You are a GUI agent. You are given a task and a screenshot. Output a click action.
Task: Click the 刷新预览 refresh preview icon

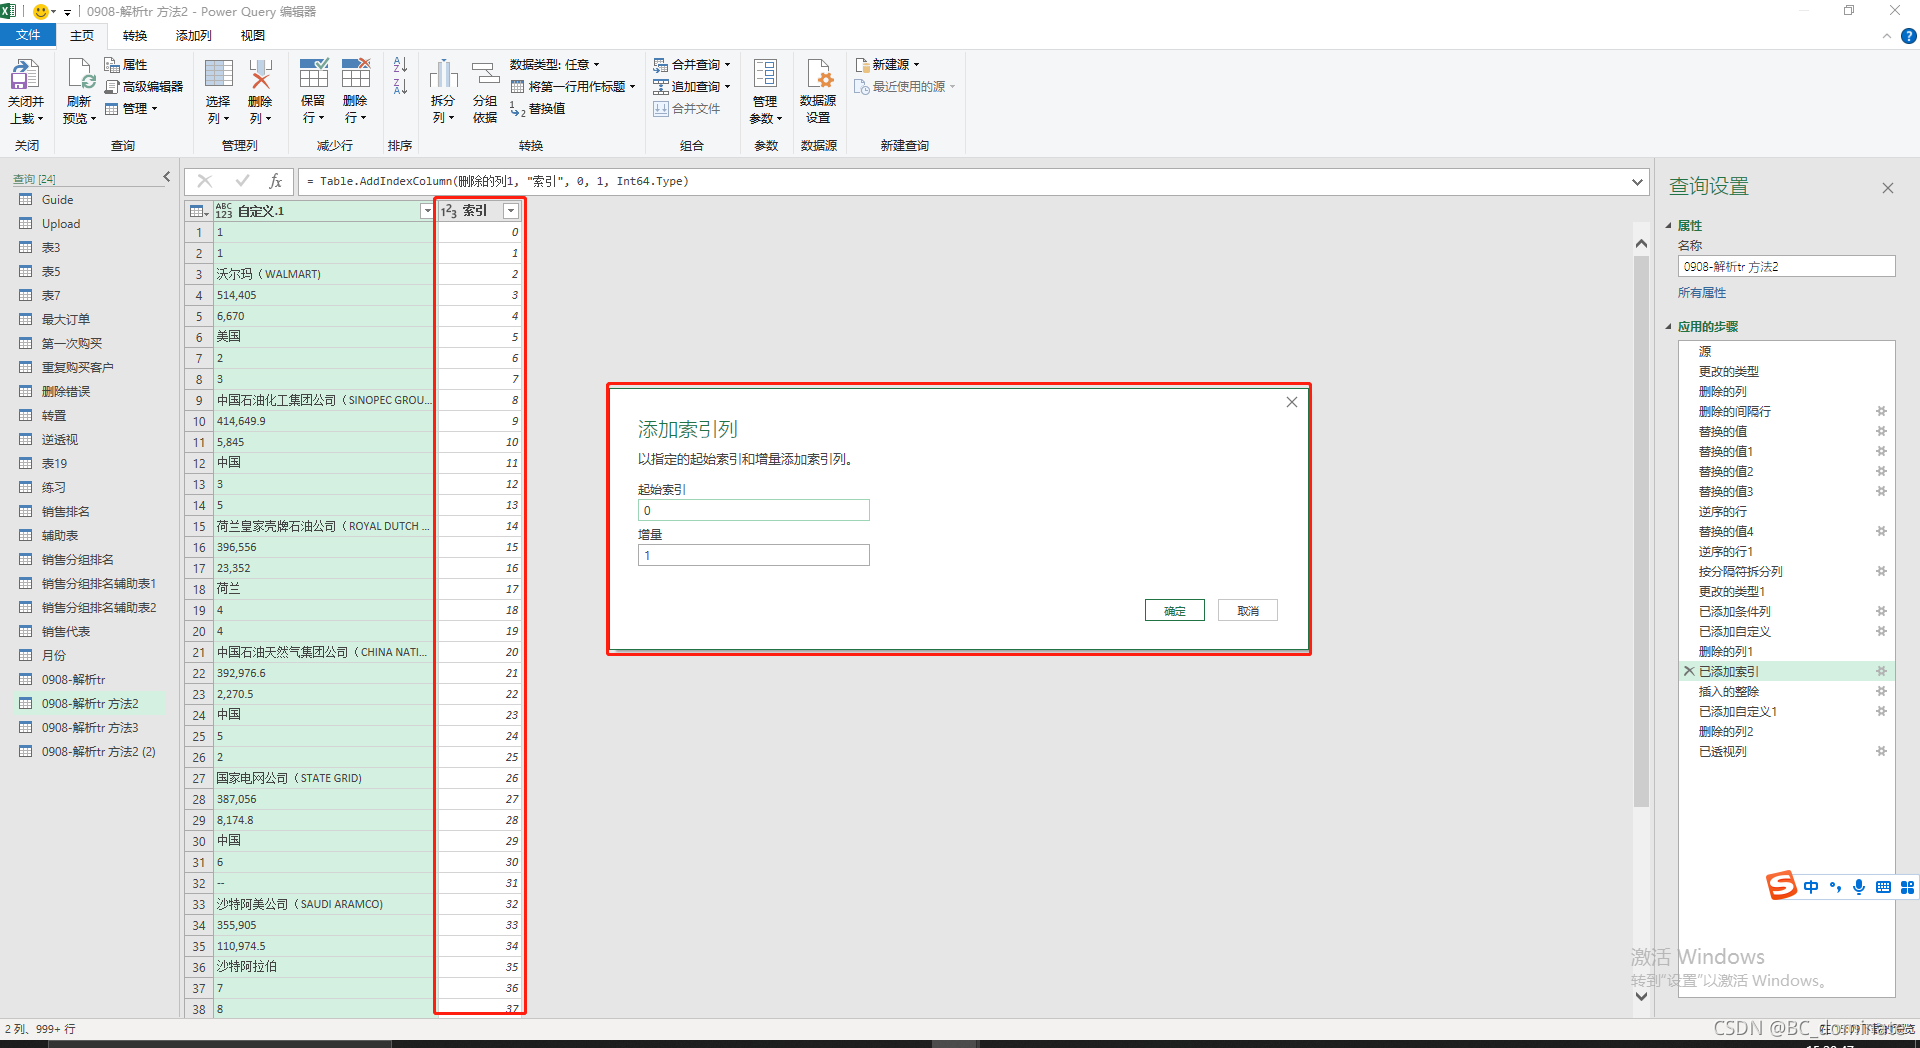[80, 75]
